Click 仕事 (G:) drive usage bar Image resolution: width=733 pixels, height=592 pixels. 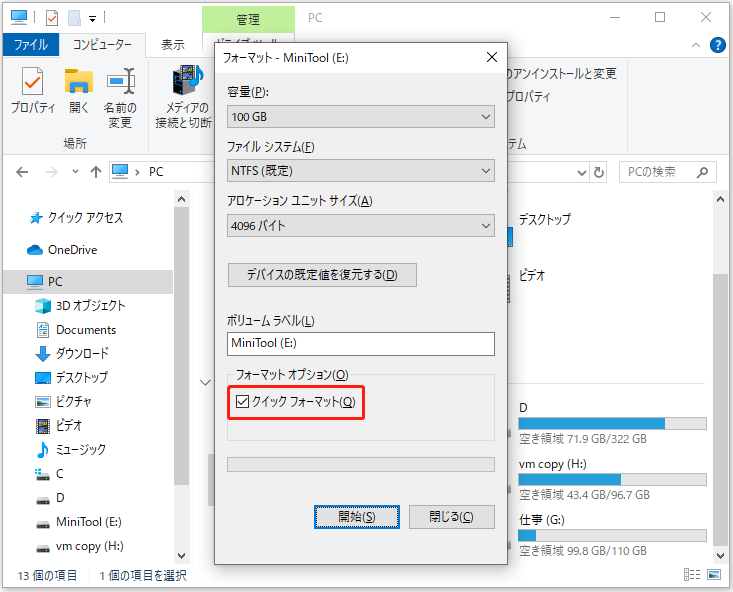tap(612, 535)
